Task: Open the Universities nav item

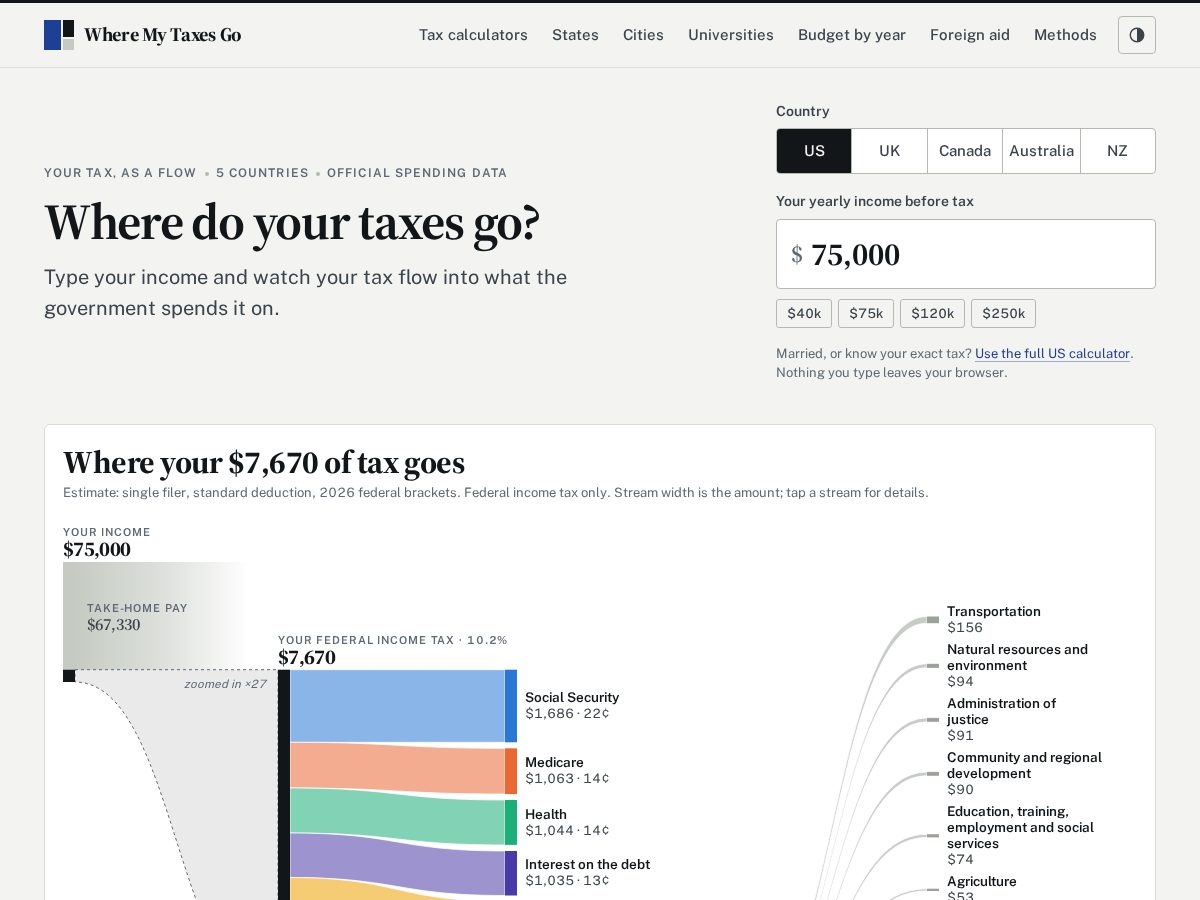Action: coord(731,35)
